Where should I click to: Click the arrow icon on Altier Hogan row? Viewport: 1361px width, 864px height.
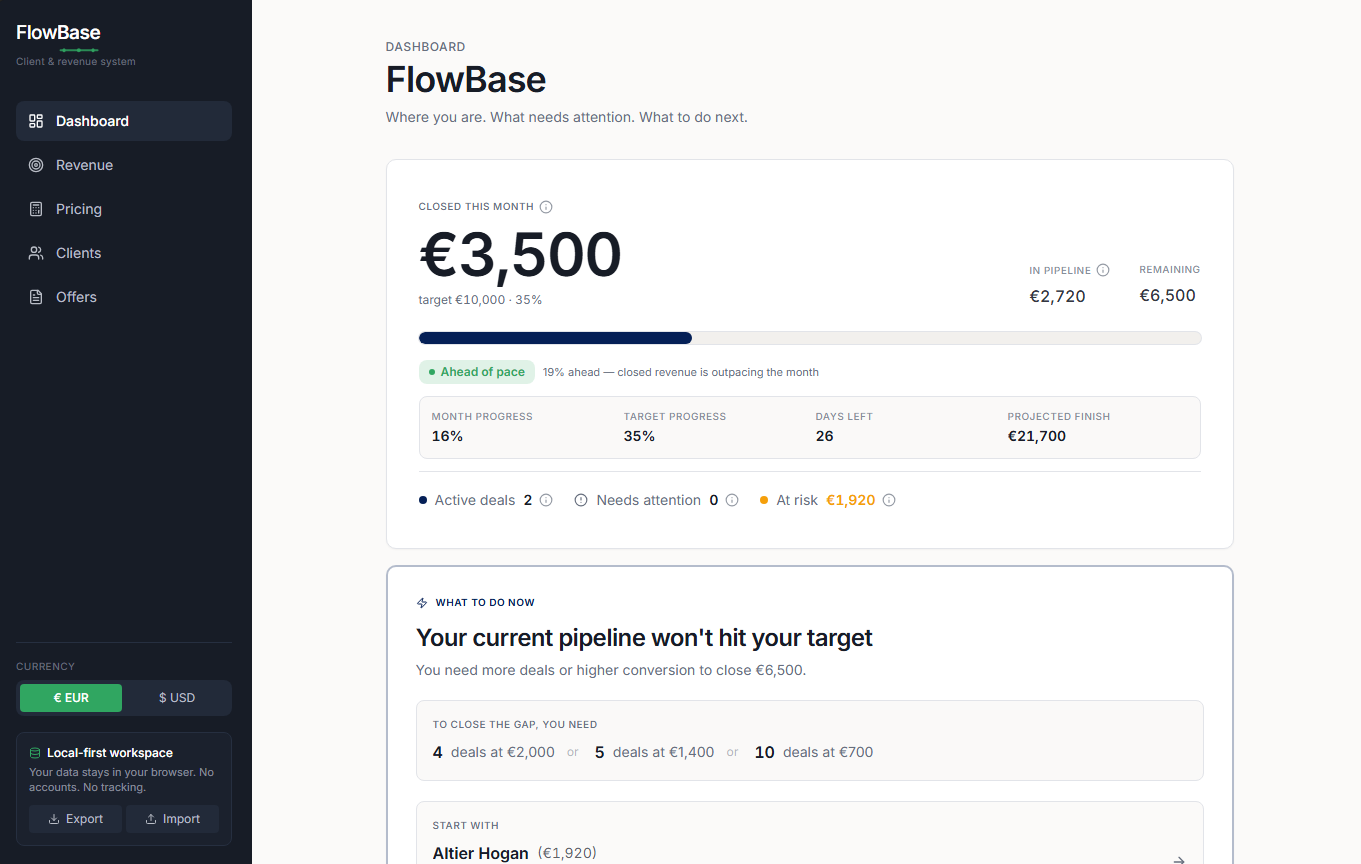(x=1179, y=859)
